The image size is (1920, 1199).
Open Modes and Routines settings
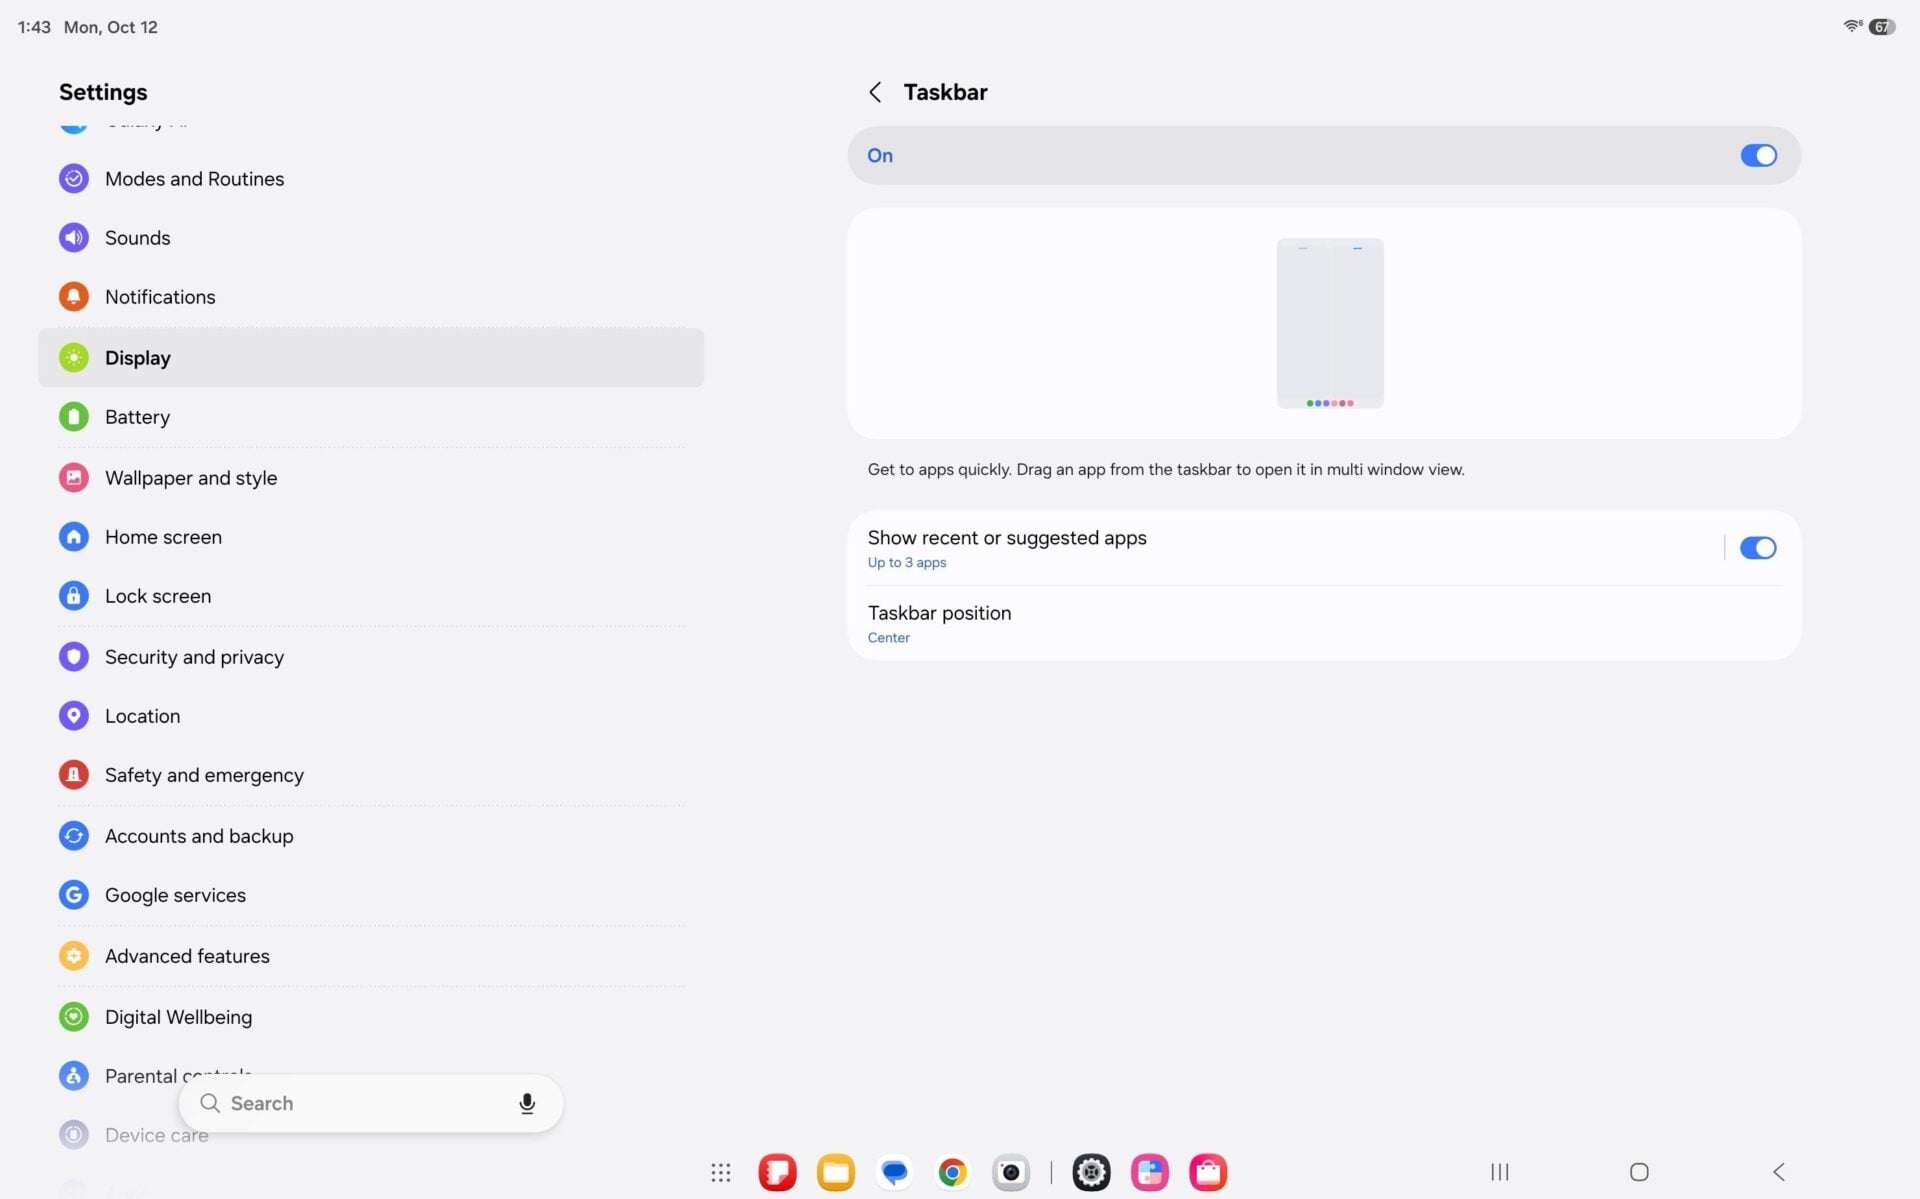371,179
